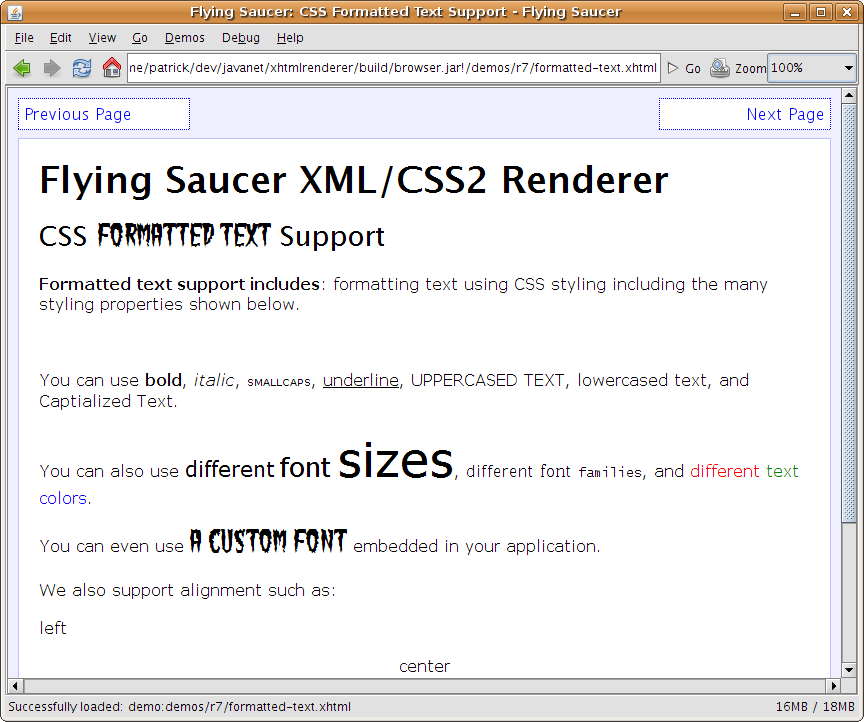The width and height of the screenshot is (864, 722).
Task: Click the centered word 'center'
Action: tap(424, 666)
